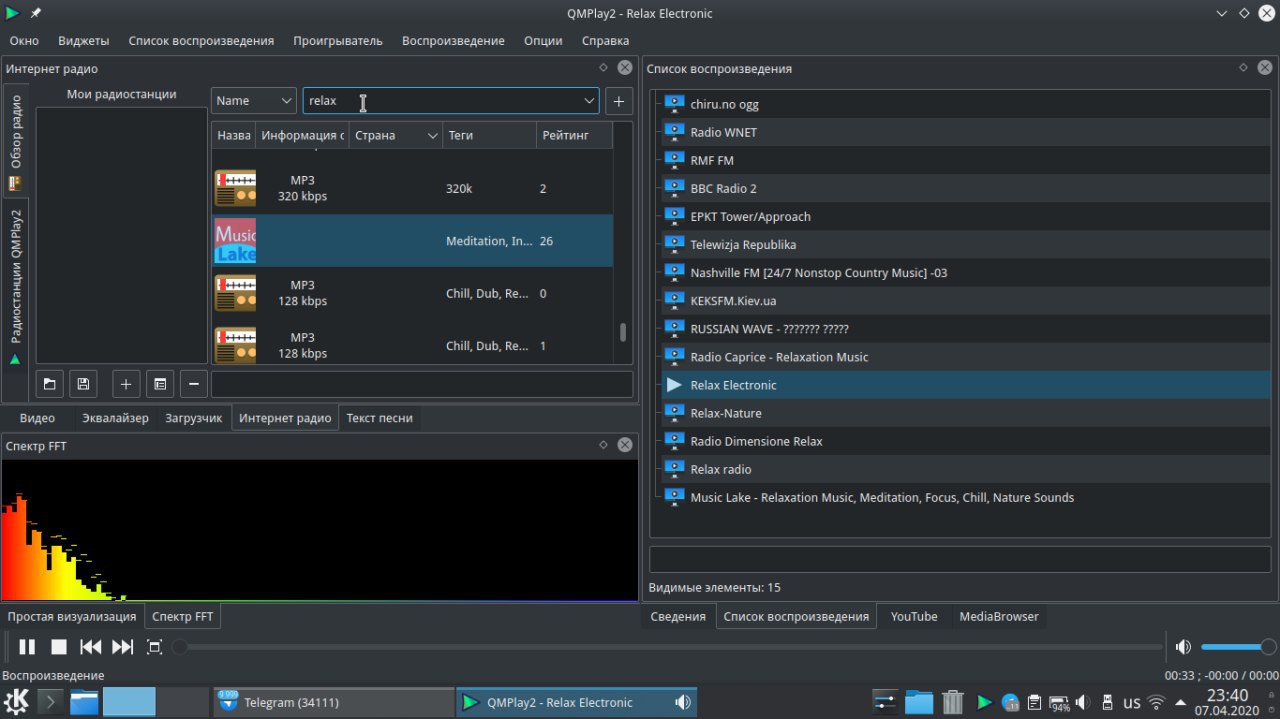Select Telewizja Republika playlist entry
The width and height of the screenshot is (1280, 719).
966,244
